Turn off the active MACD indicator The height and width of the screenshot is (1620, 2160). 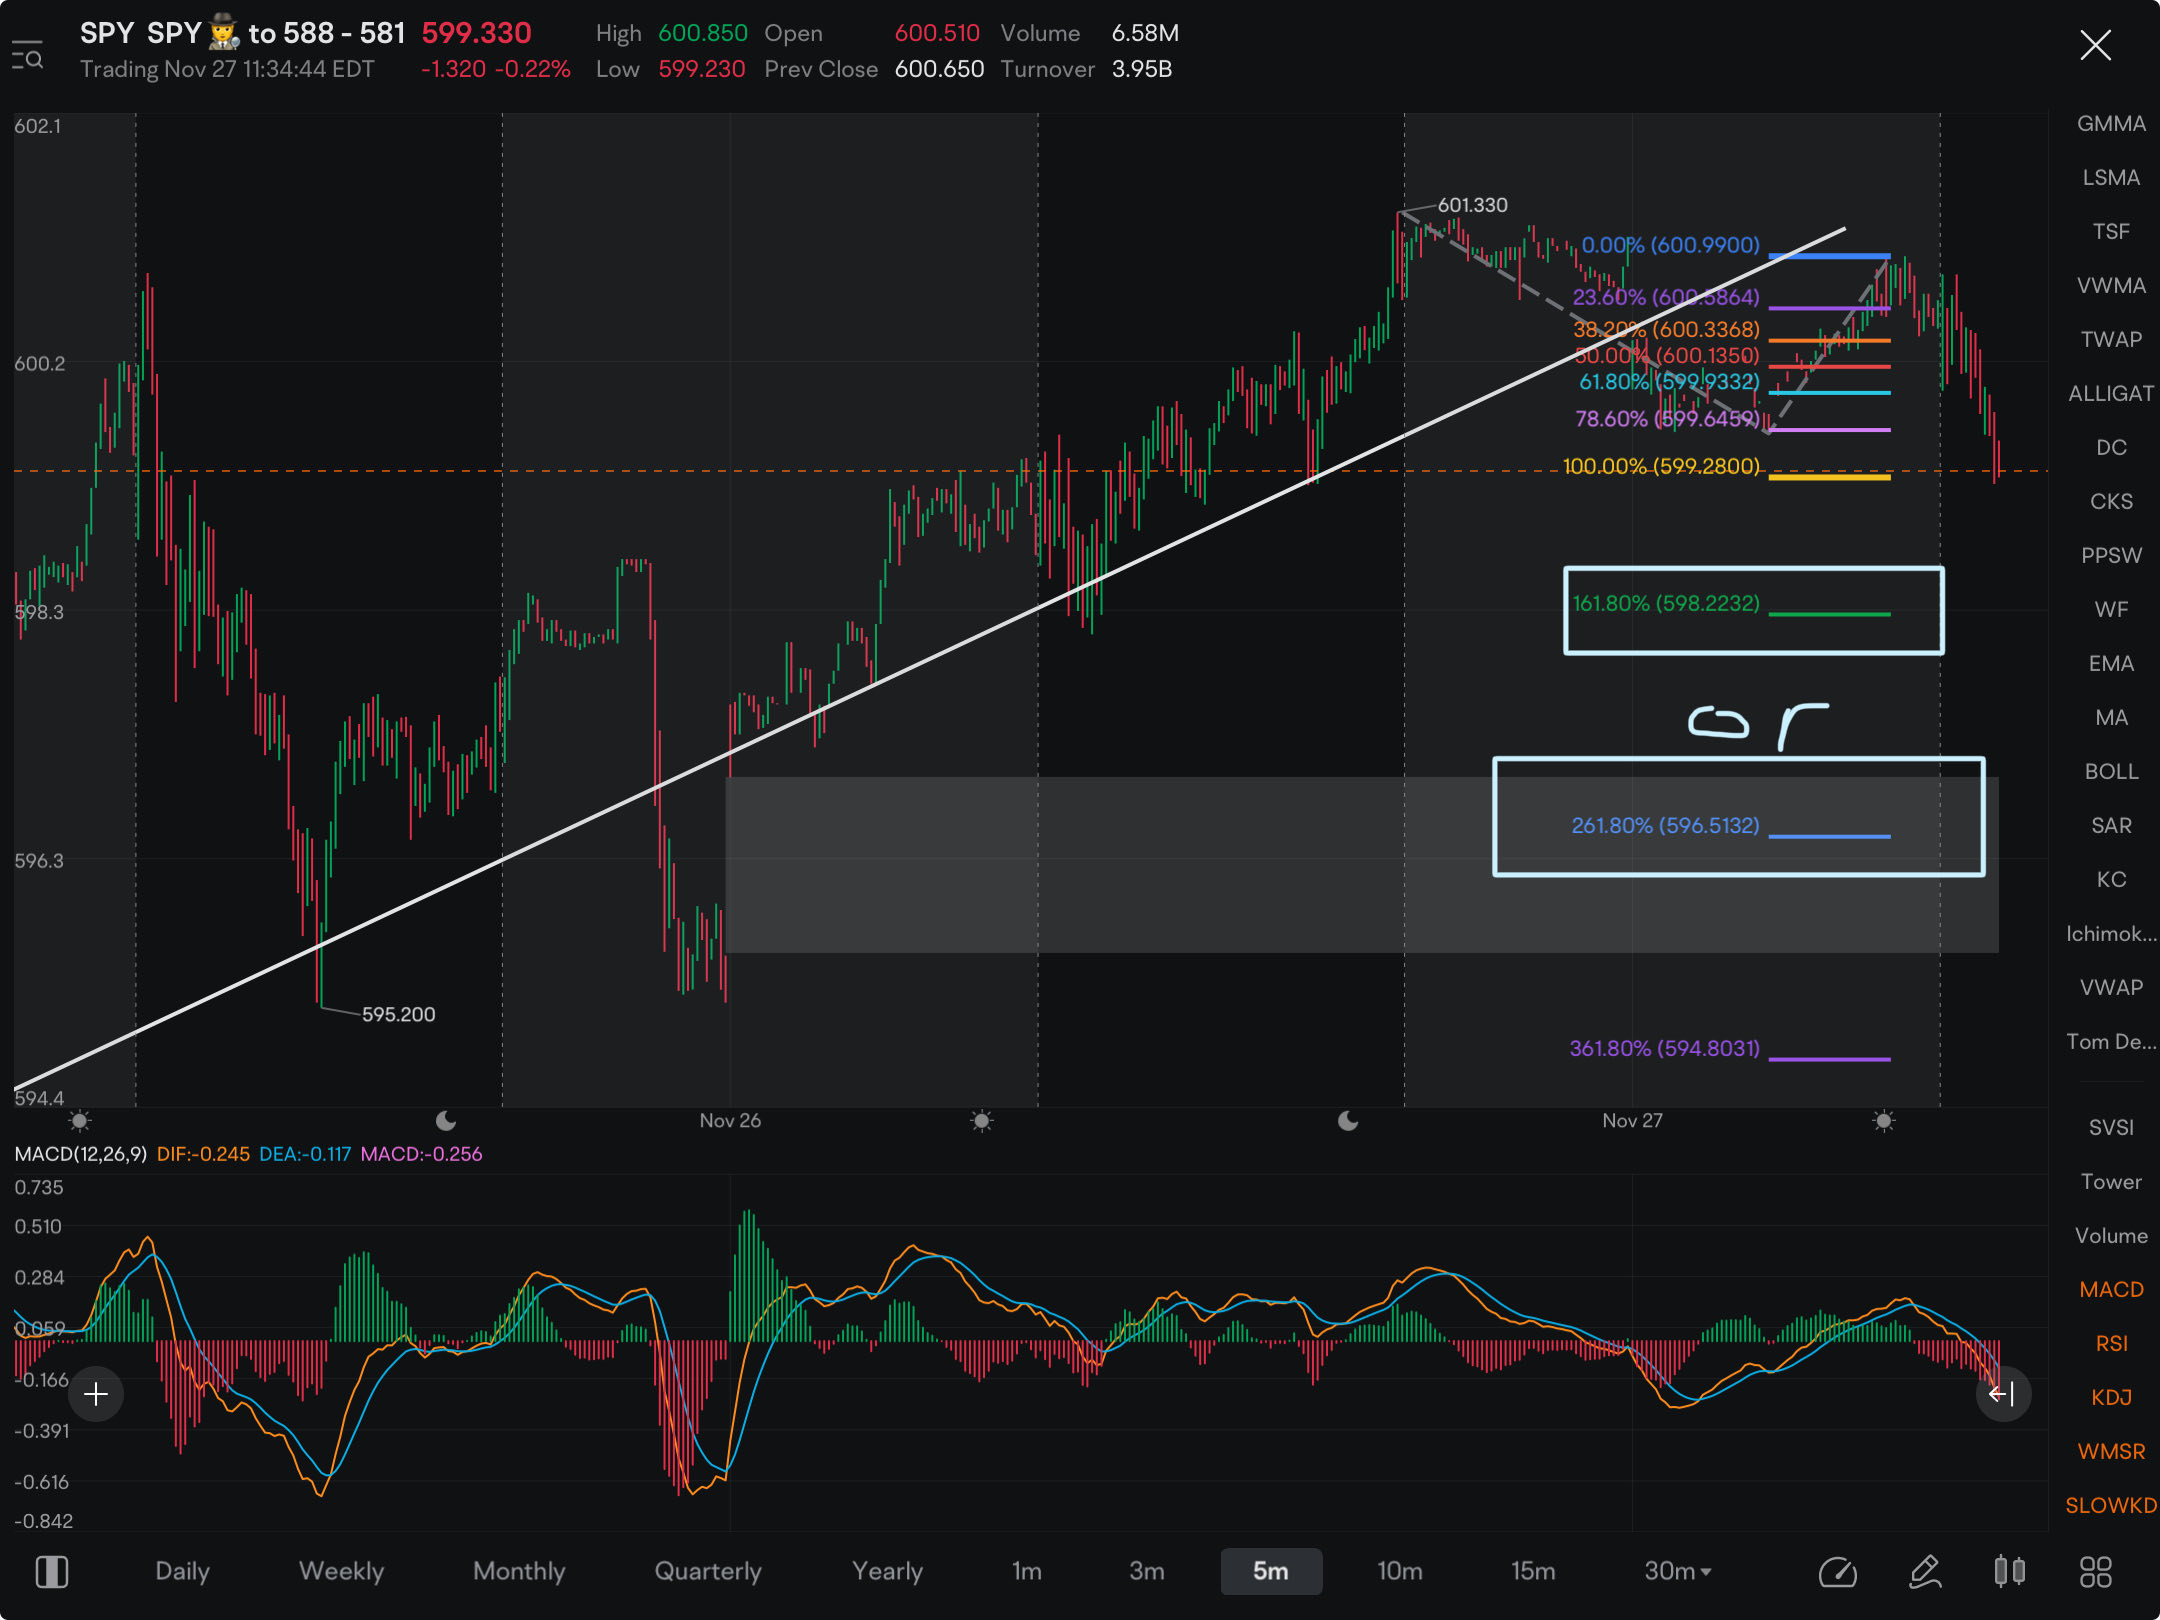click(2111, 1289)
